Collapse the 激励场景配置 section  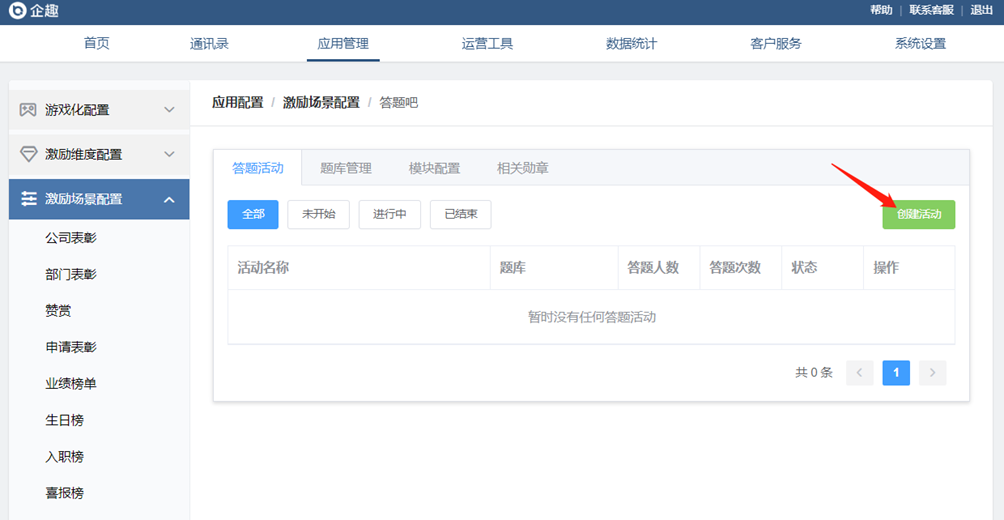pyautogui.click(x=169, y=200)
